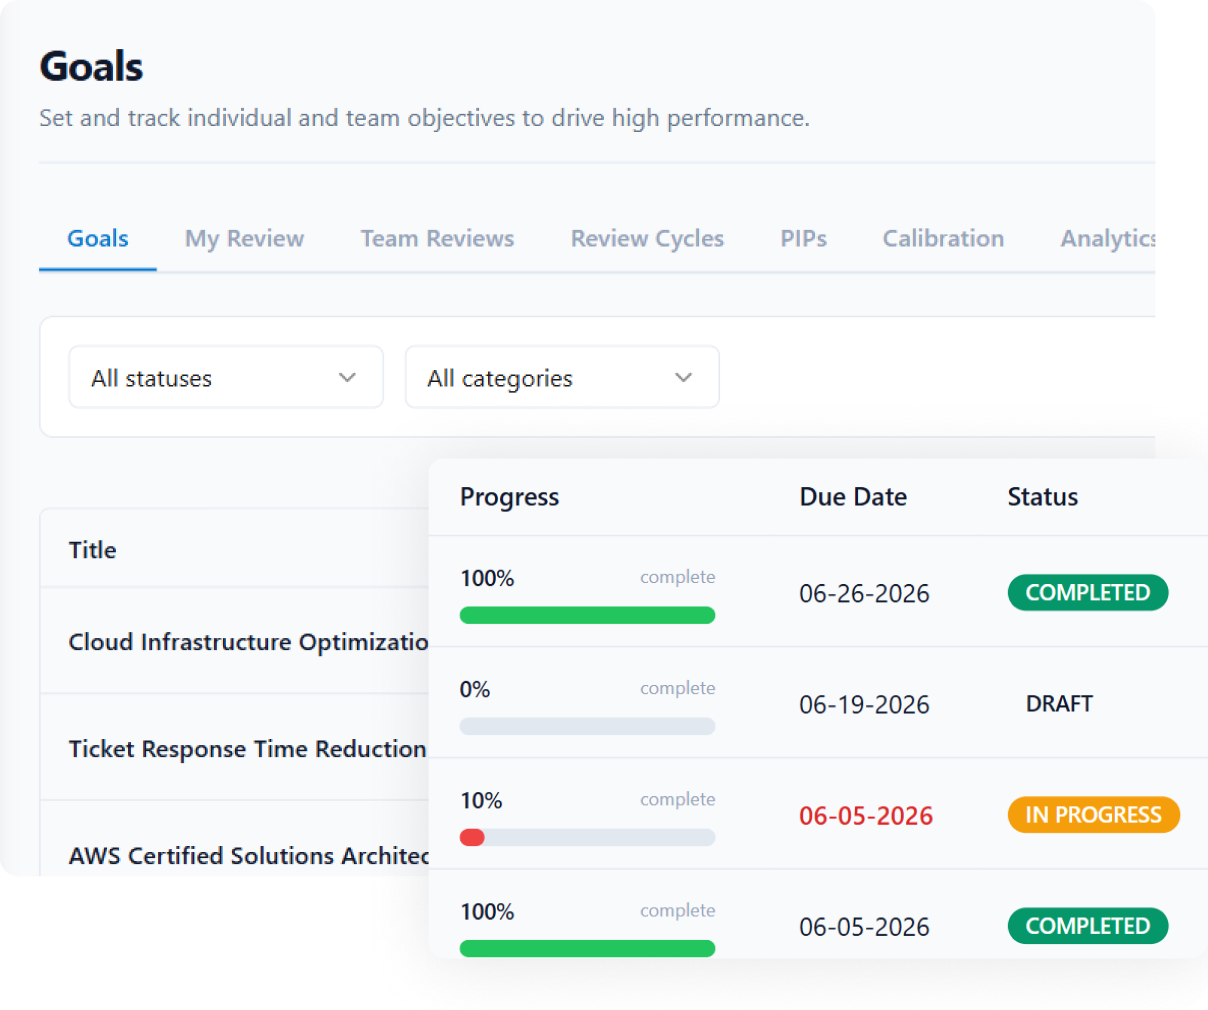Open the Calibration tab
Screen dimensions: 1208x1010
click(943, 239)
